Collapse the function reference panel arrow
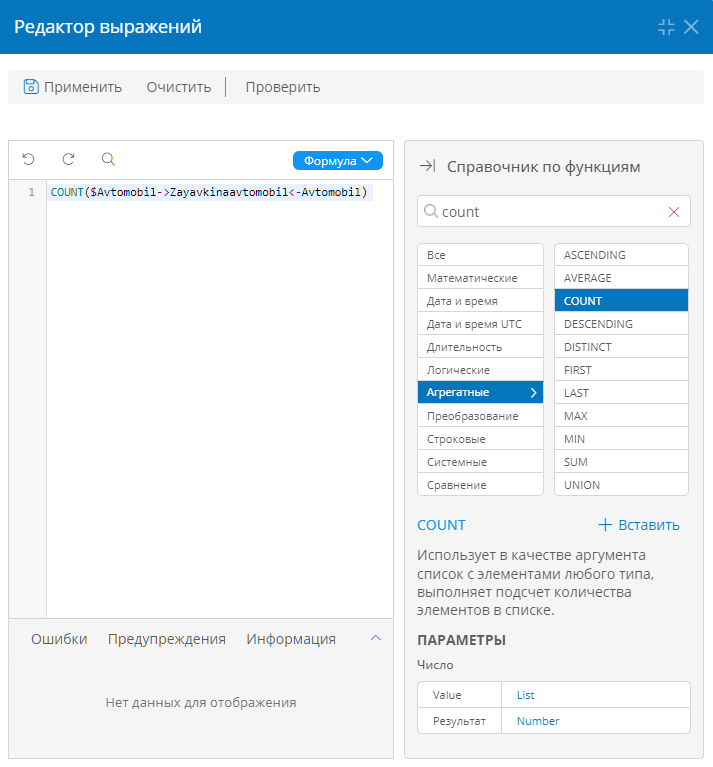This screenshot has height=767, width=713. click(427, 166)
